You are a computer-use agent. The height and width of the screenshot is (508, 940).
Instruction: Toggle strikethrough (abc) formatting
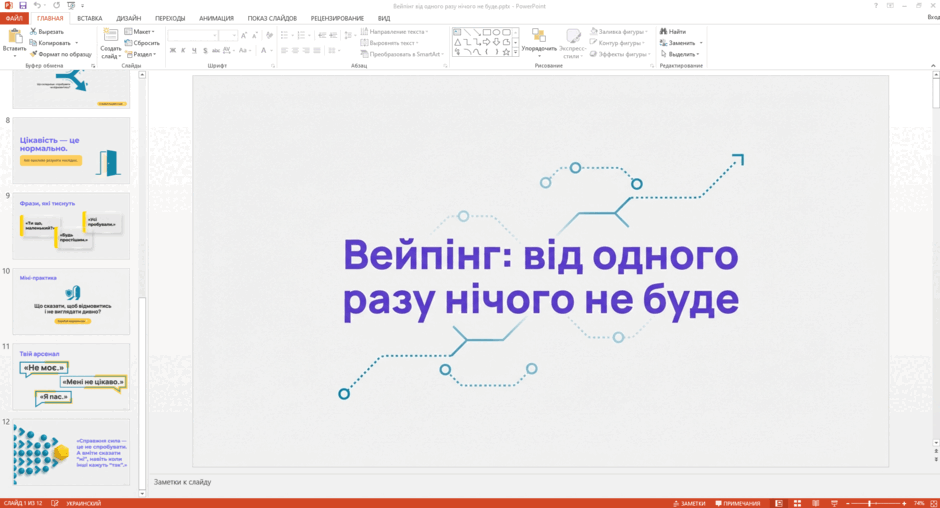(216, 50)
